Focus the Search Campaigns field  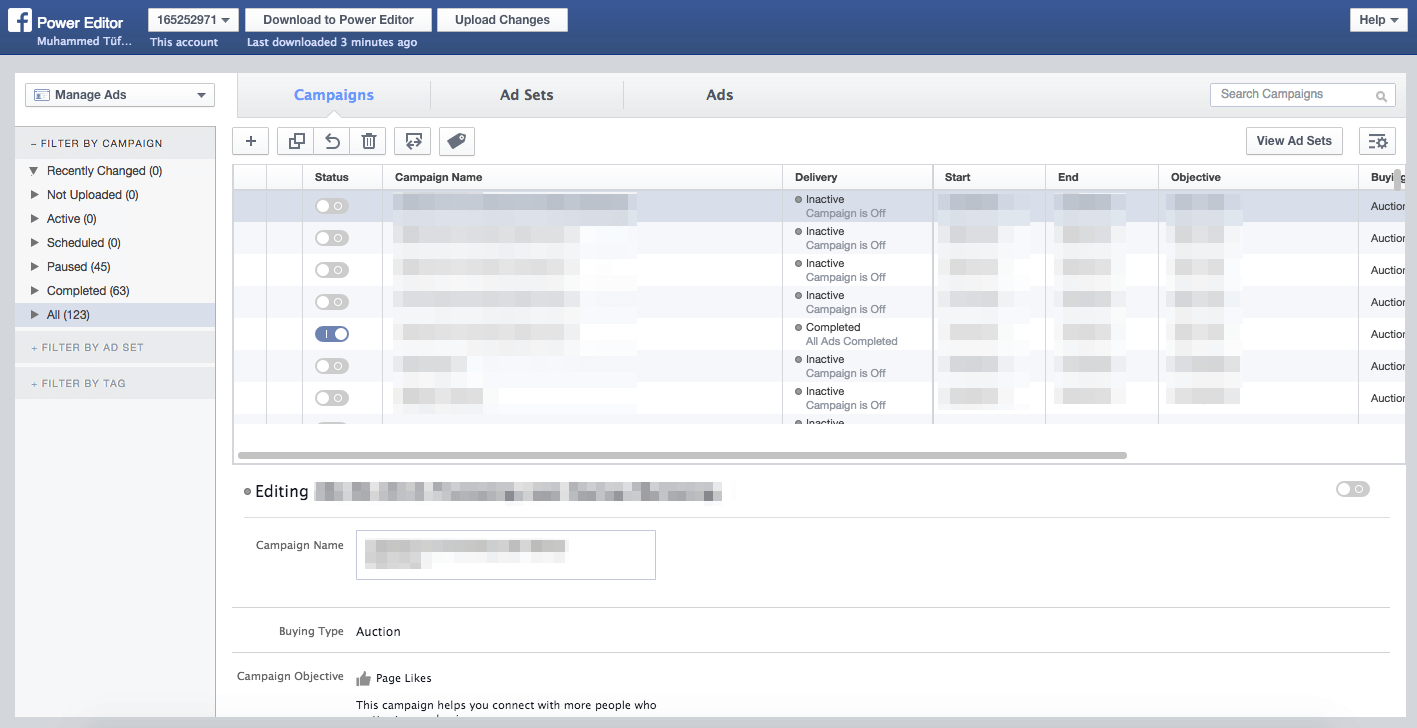pos(1303,95)
